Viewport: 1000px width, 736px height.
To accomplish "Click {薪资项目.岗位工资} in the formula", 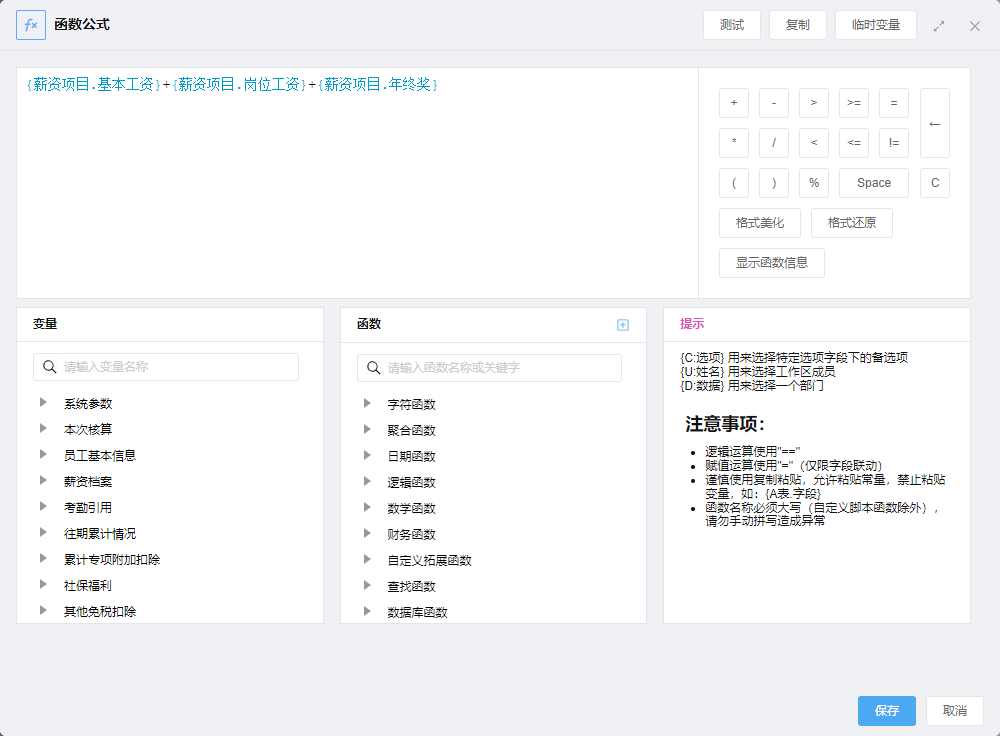I will click(239, 84).
